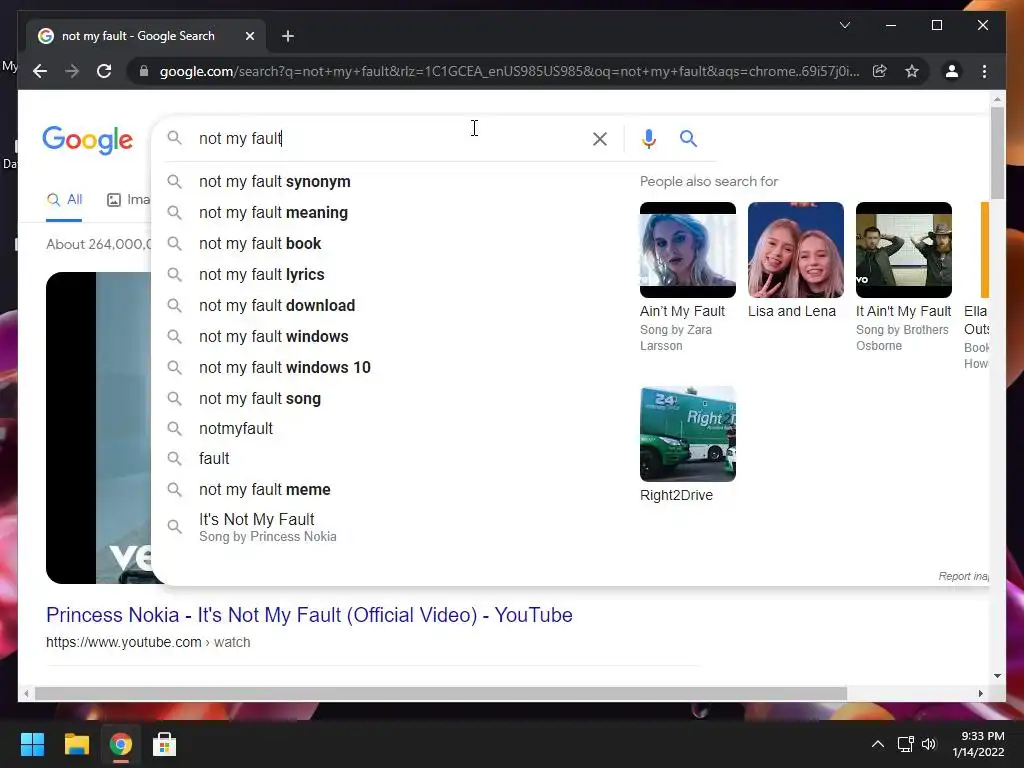Click the horizontal scrollbar thumb
The height and width of the screenshot is (768, 1024).
(x=441, y=694)
